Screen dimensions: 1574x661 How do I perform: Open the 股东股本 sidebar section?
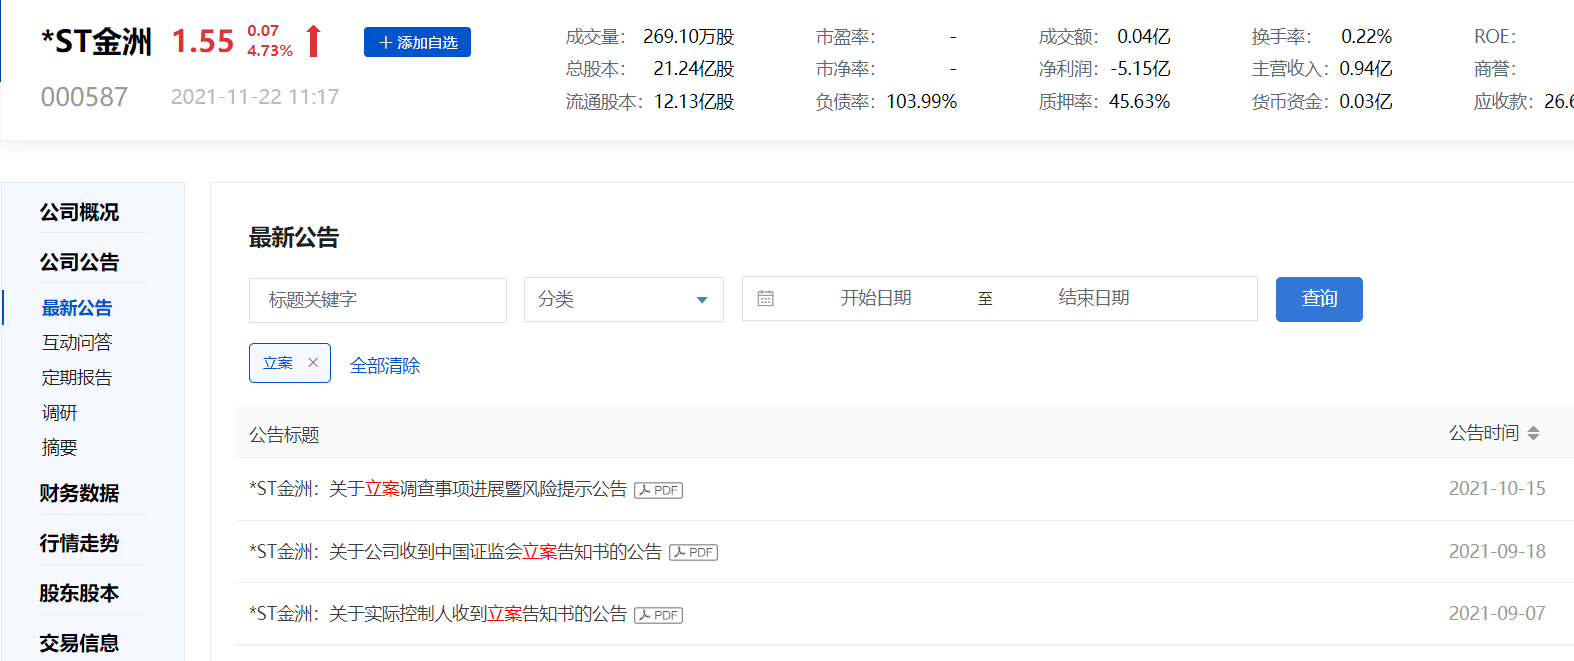click(x=79, y=593)
